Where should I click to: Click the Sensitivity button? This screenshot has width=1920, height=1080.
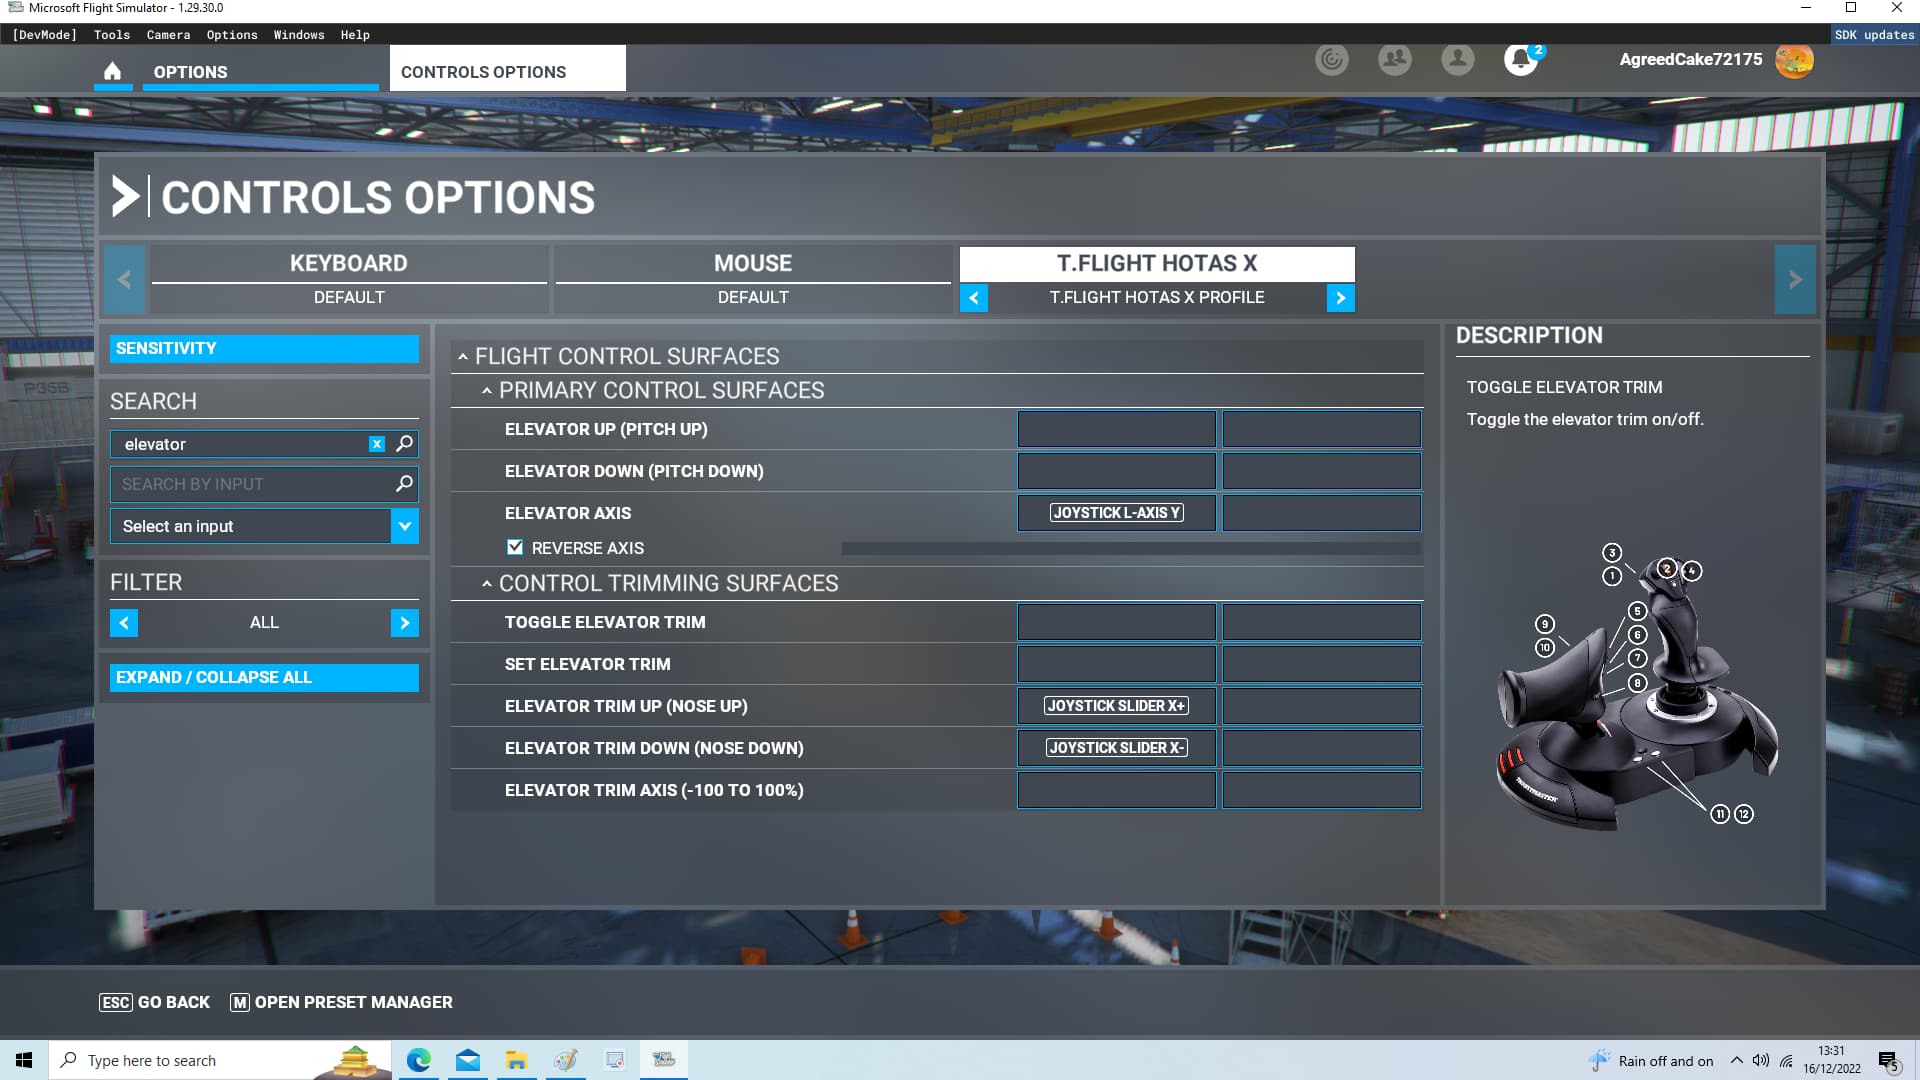[264, 349]
